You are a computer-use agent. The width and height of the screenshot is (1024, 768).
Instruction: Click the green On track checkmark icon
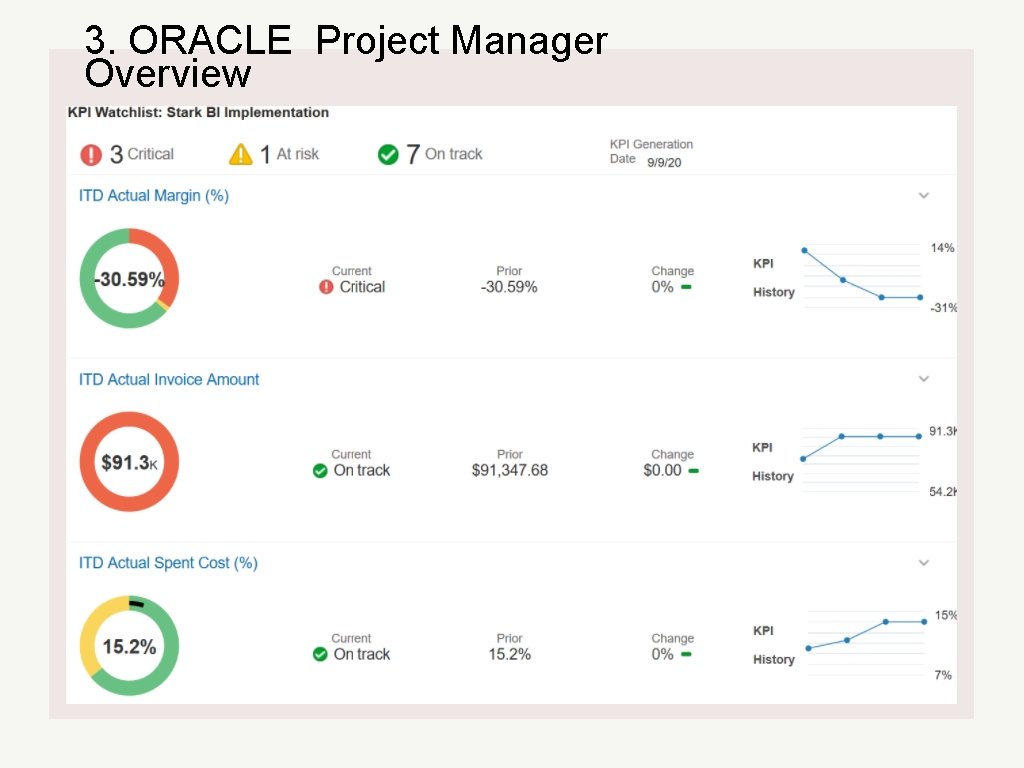[388, 153]
